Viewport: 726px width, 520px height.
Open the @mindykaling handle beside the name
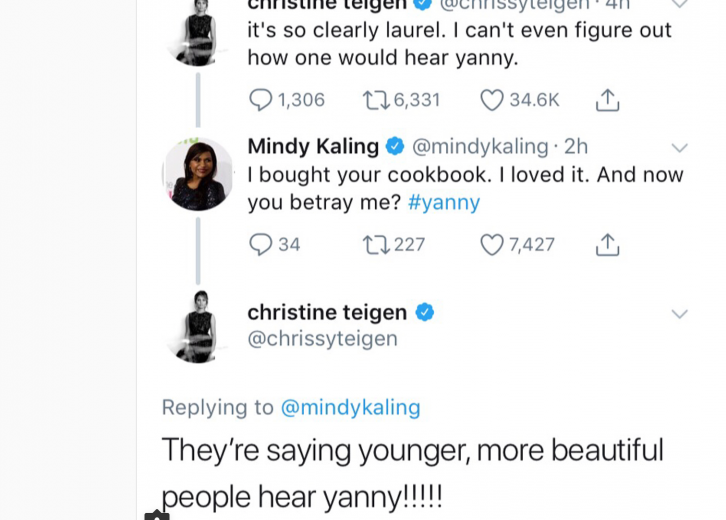tap(480, 147)
